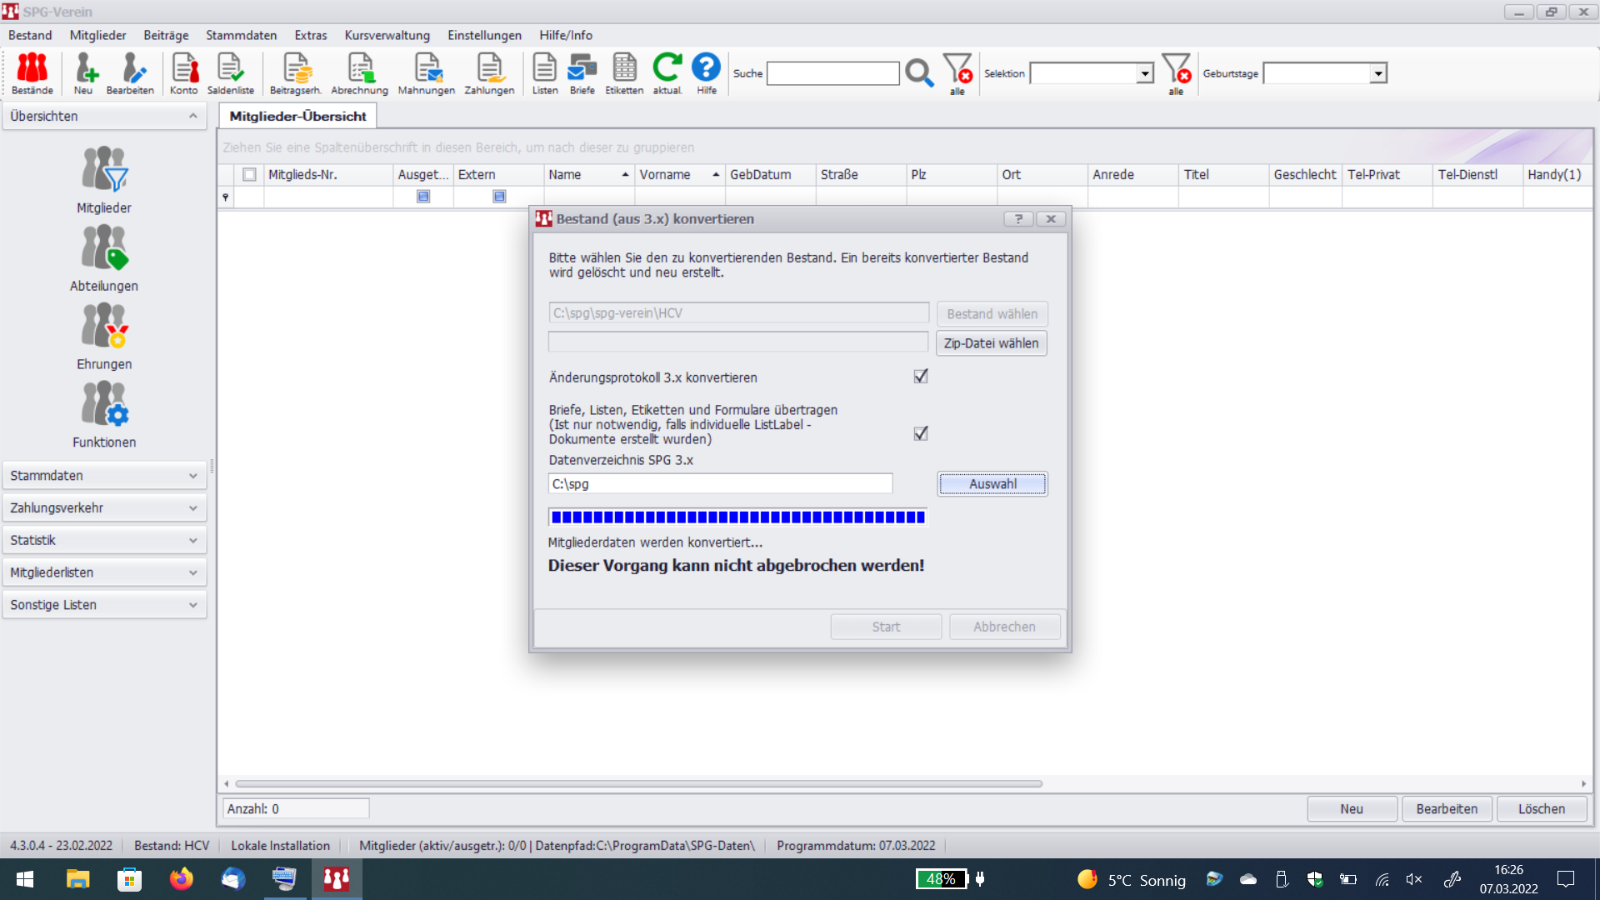This screenshot has height=900, width=1600.
Task: Click the blue conversion progress bar
Action: coord(737,517)
